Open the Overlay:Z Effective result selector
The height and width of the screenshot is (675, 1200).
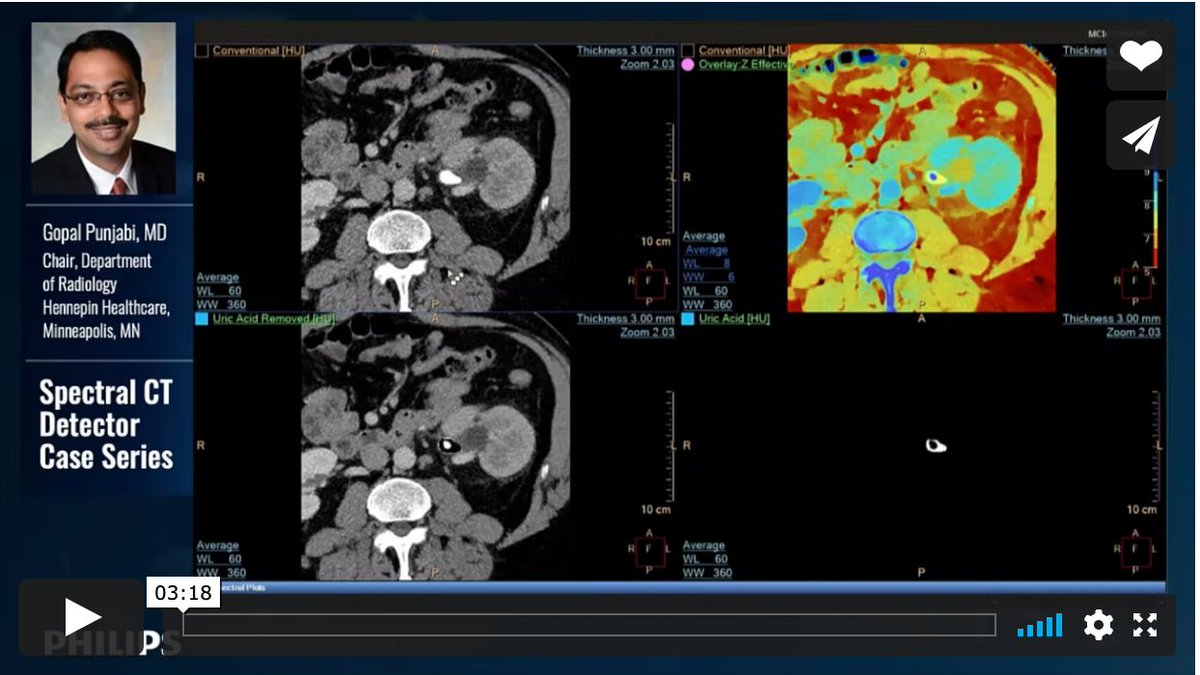tap(744, 64)
